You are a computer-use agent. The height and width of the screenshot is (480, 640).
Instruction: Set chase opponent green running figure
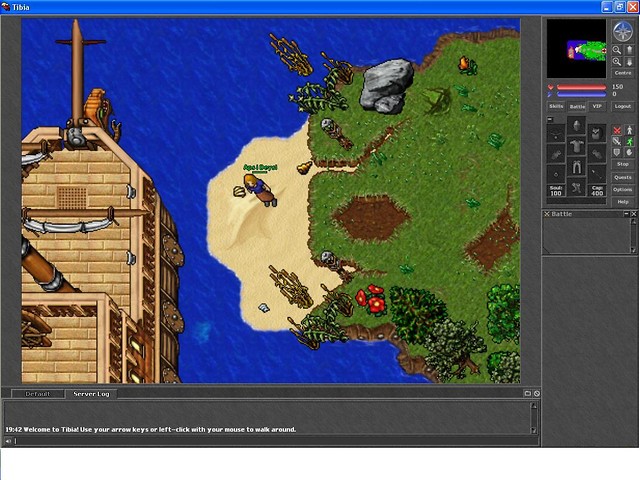[x=629, y=141]
